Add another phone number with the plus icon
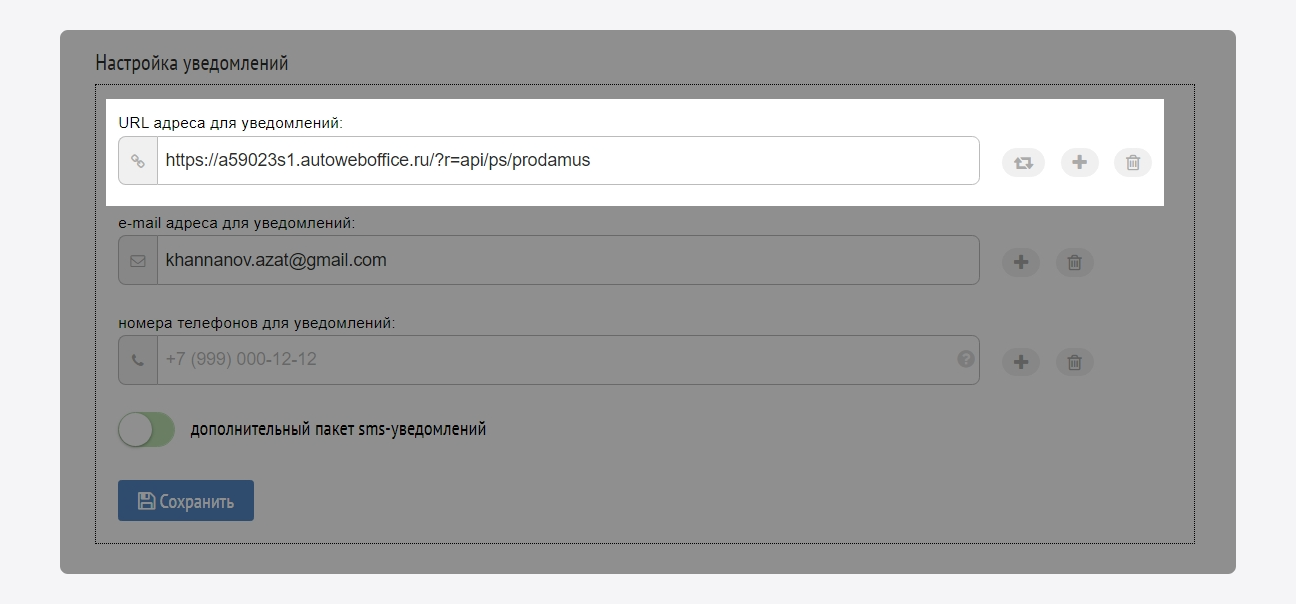Viewport: 1296px width, 604px height. point(1021,362)
